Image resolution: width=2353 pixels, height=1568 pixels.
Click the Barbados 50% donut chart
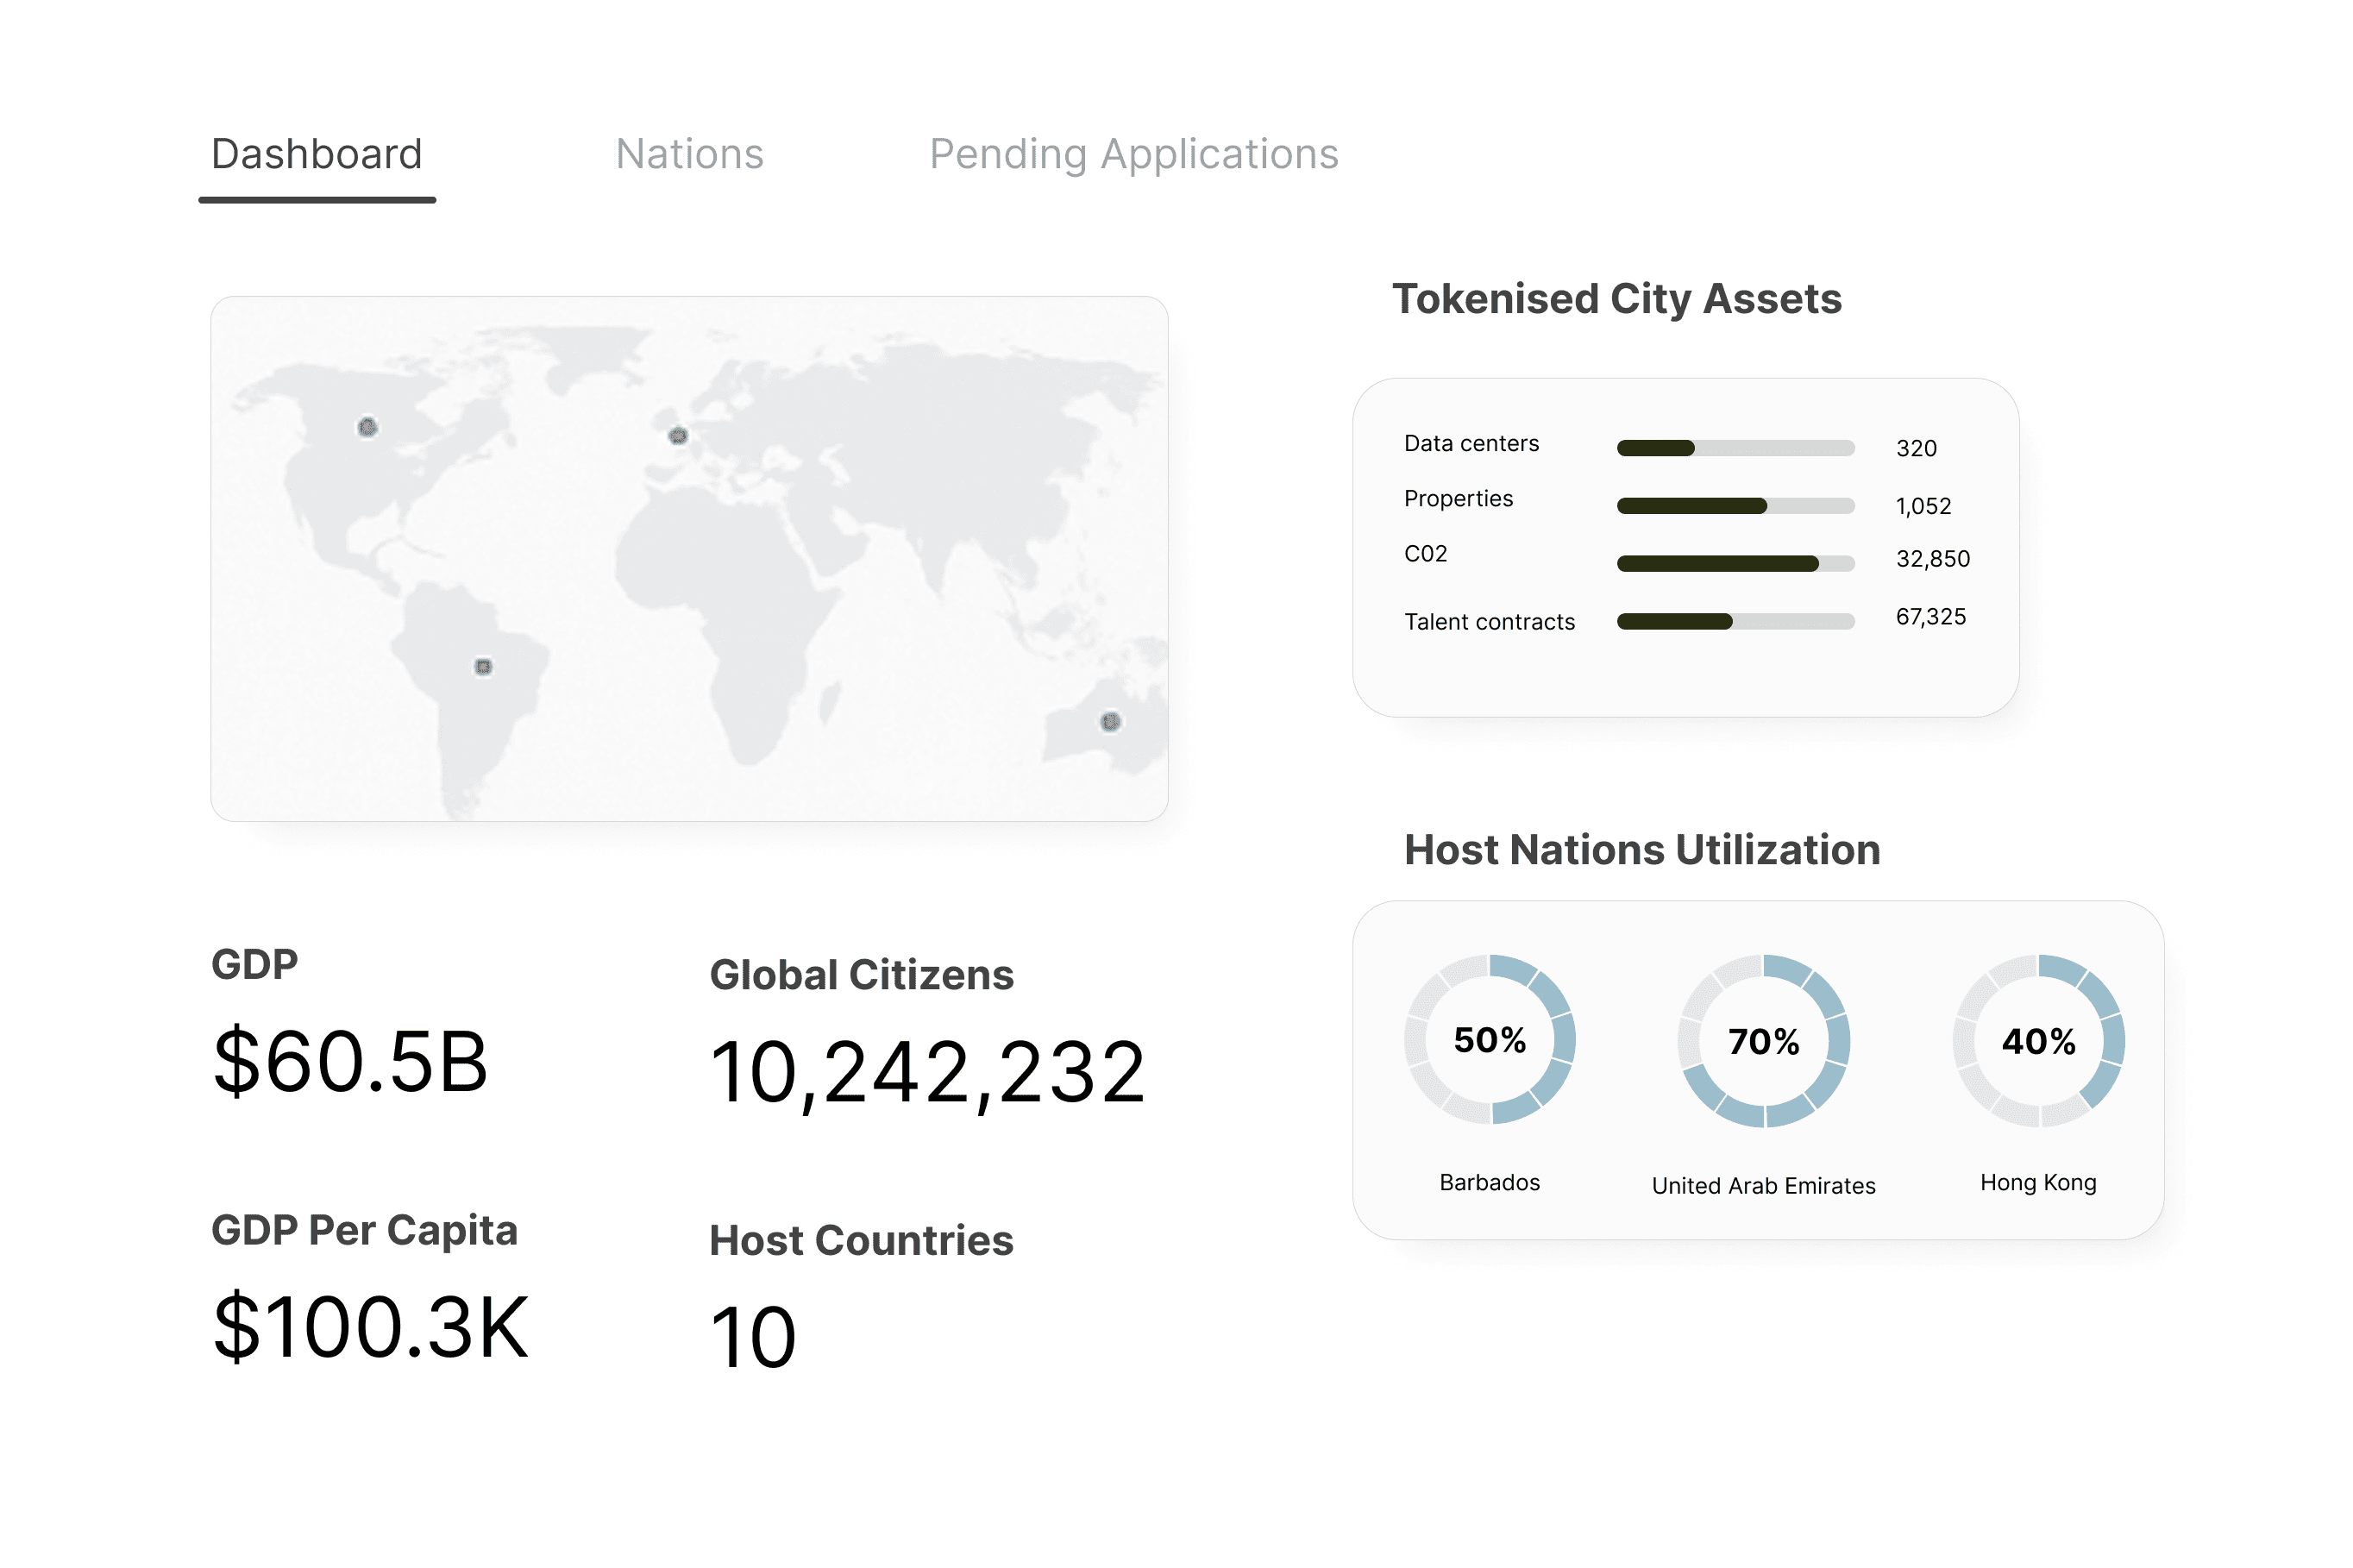click(1489, 1039)
